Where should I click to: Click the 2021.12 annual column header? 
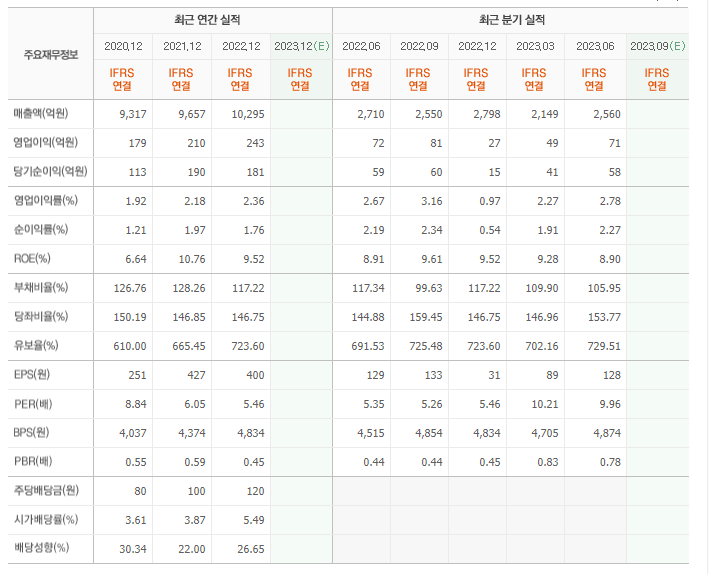pyautogui.click(x=182, y=46)
